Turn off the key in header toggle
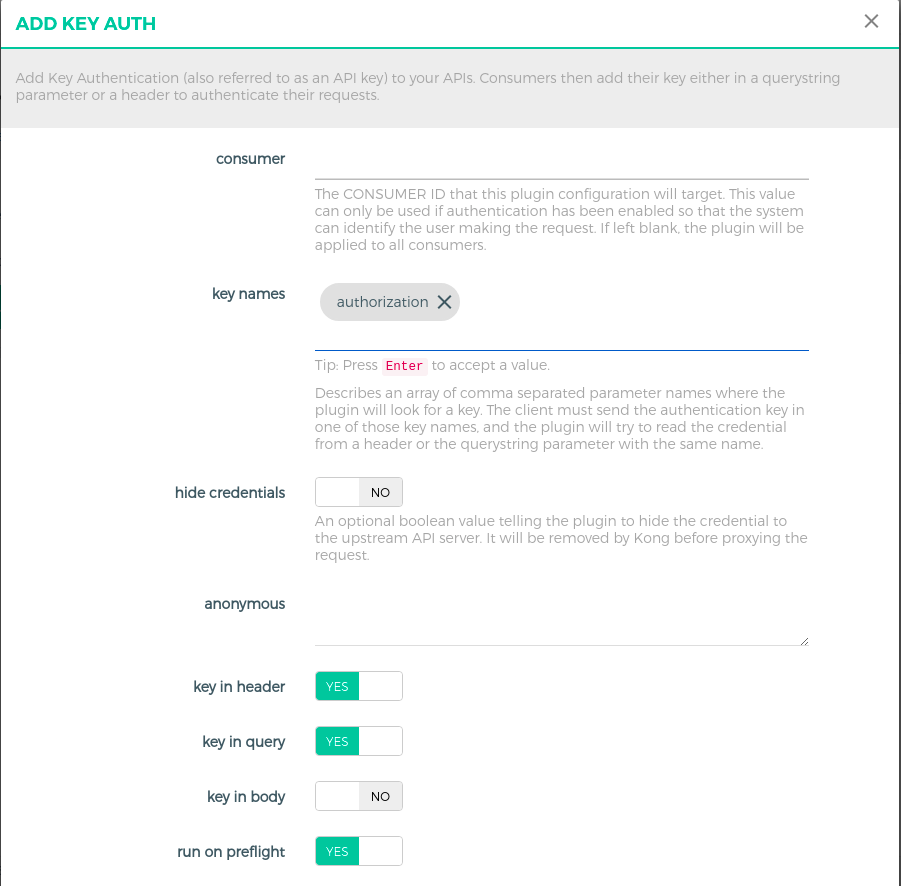901x886 pixels. click(x=358, y=686)
